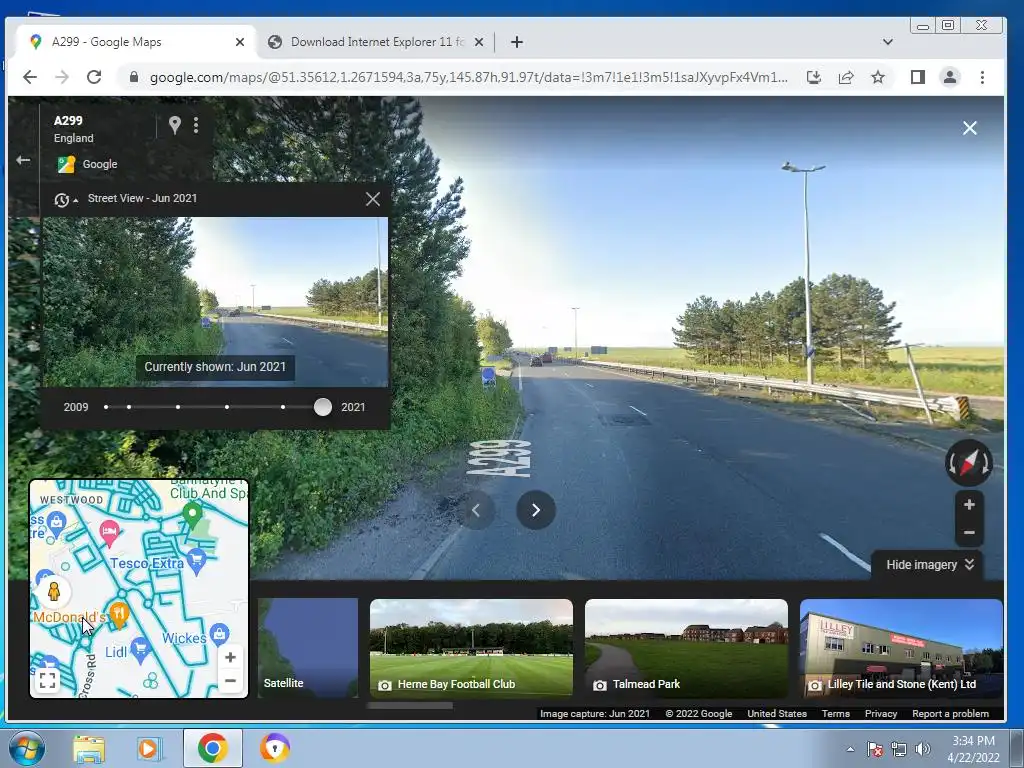
Task: Click the browser Forward arrow
Action: click(x=62, y=77)
